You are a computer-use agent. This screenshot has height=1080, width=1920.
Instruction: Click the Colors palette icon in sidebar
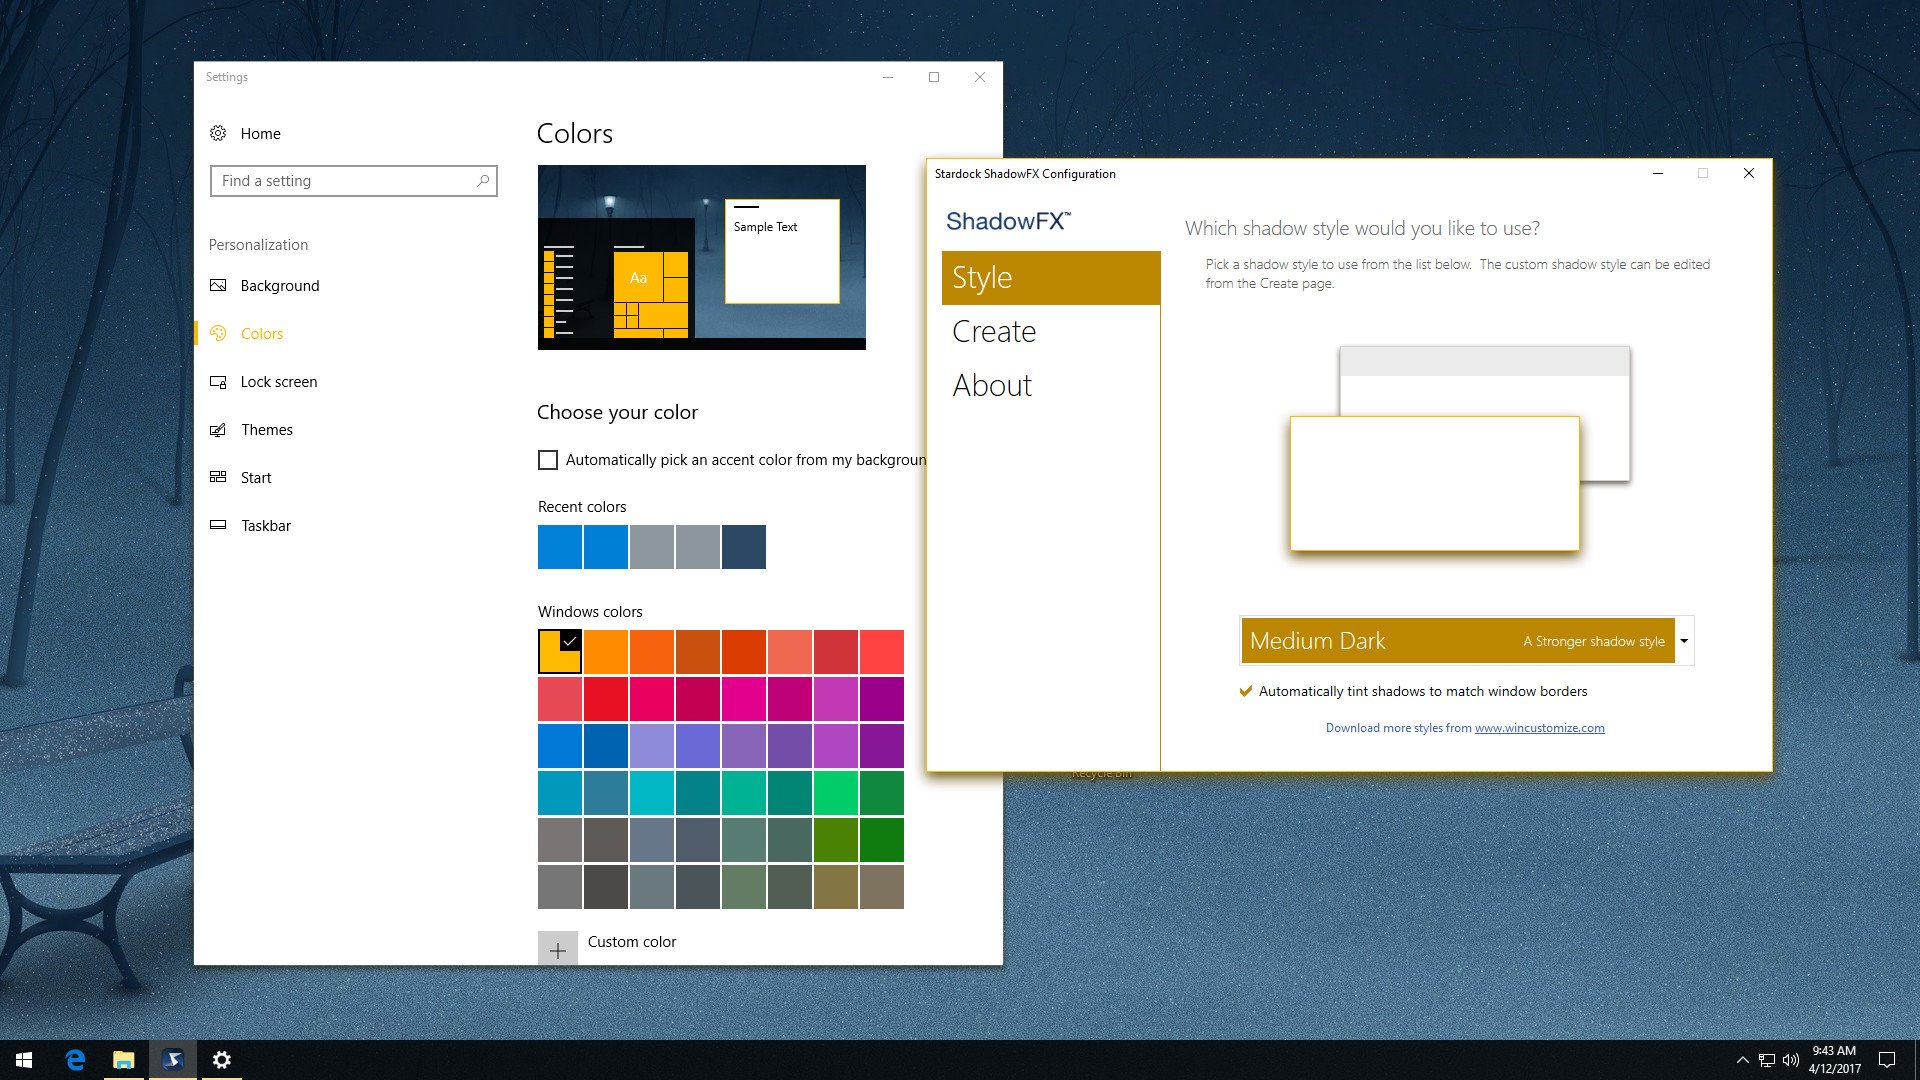(218, 333)
